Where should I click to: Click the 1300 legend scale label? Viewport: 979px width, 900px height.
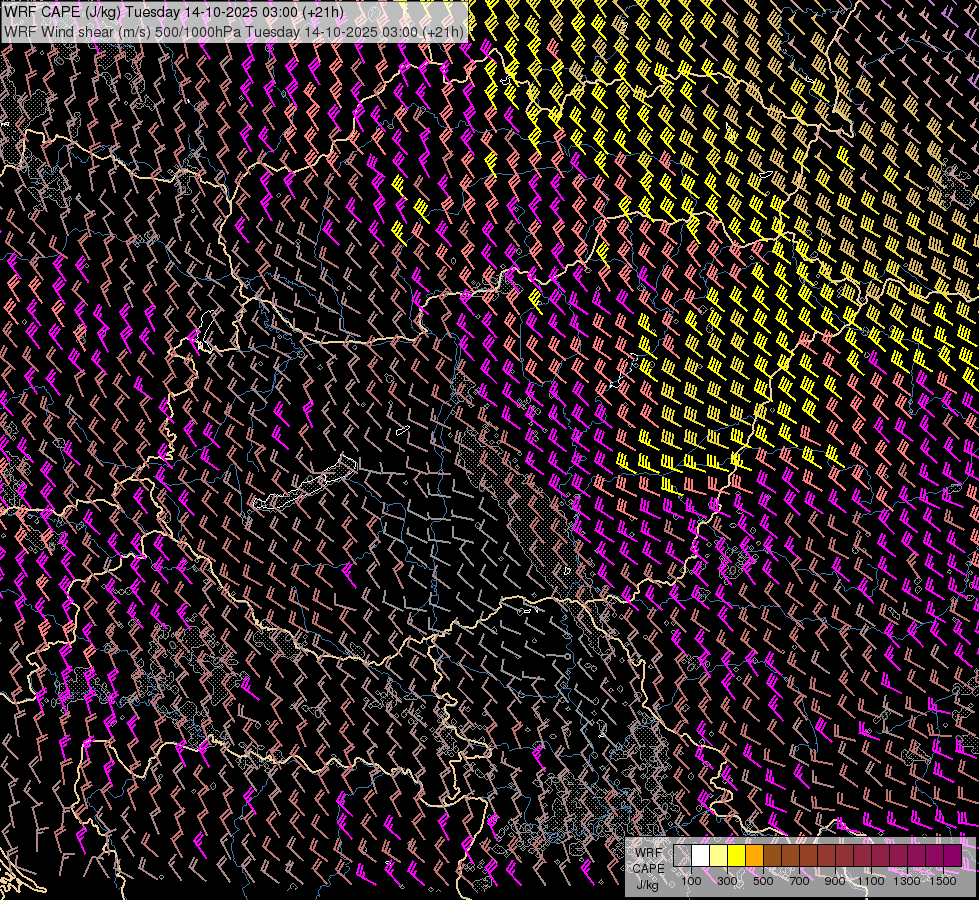(x=908, y=881)
